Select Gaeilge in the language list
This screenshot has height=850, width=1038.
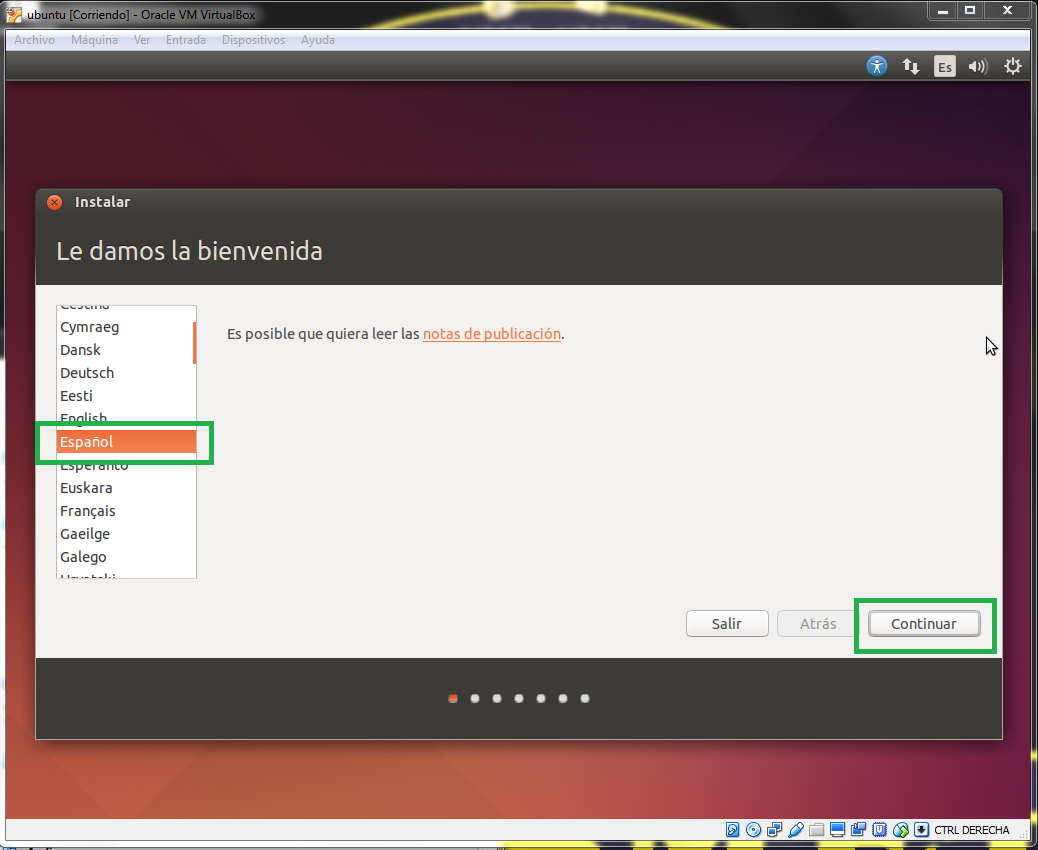click(124, 534)
